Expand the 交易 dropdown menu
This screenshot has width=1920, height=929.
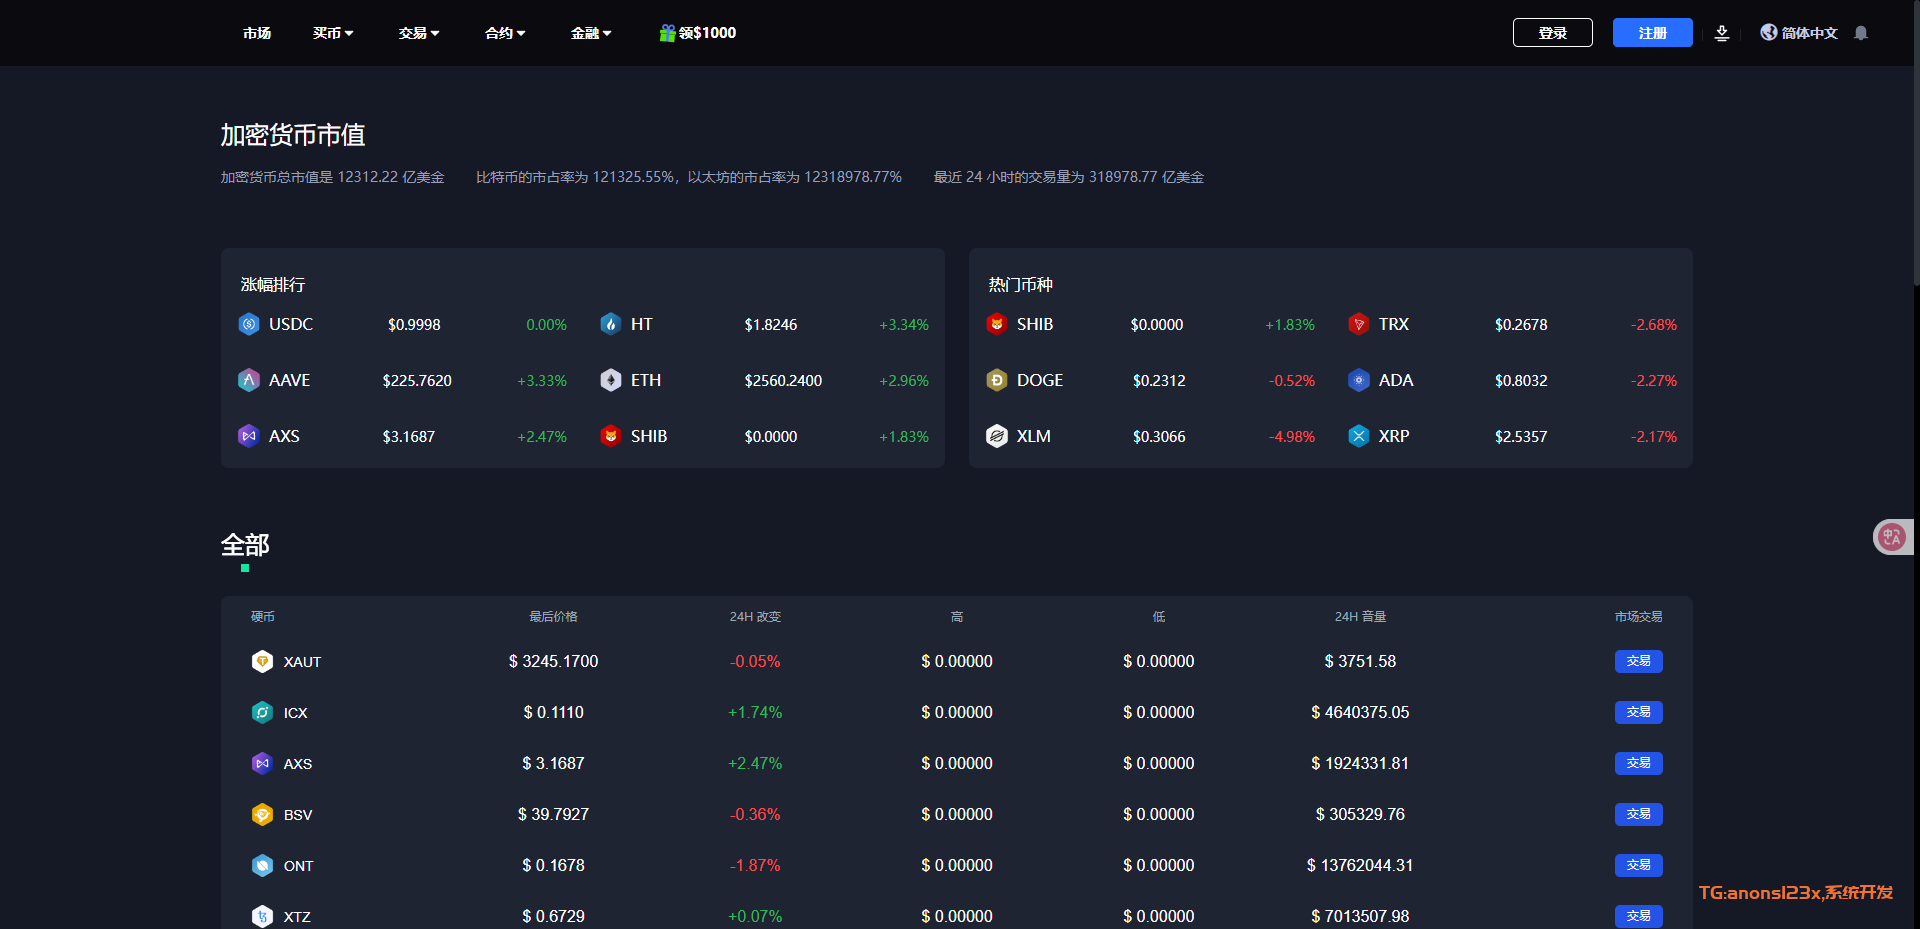pos(419,33)
